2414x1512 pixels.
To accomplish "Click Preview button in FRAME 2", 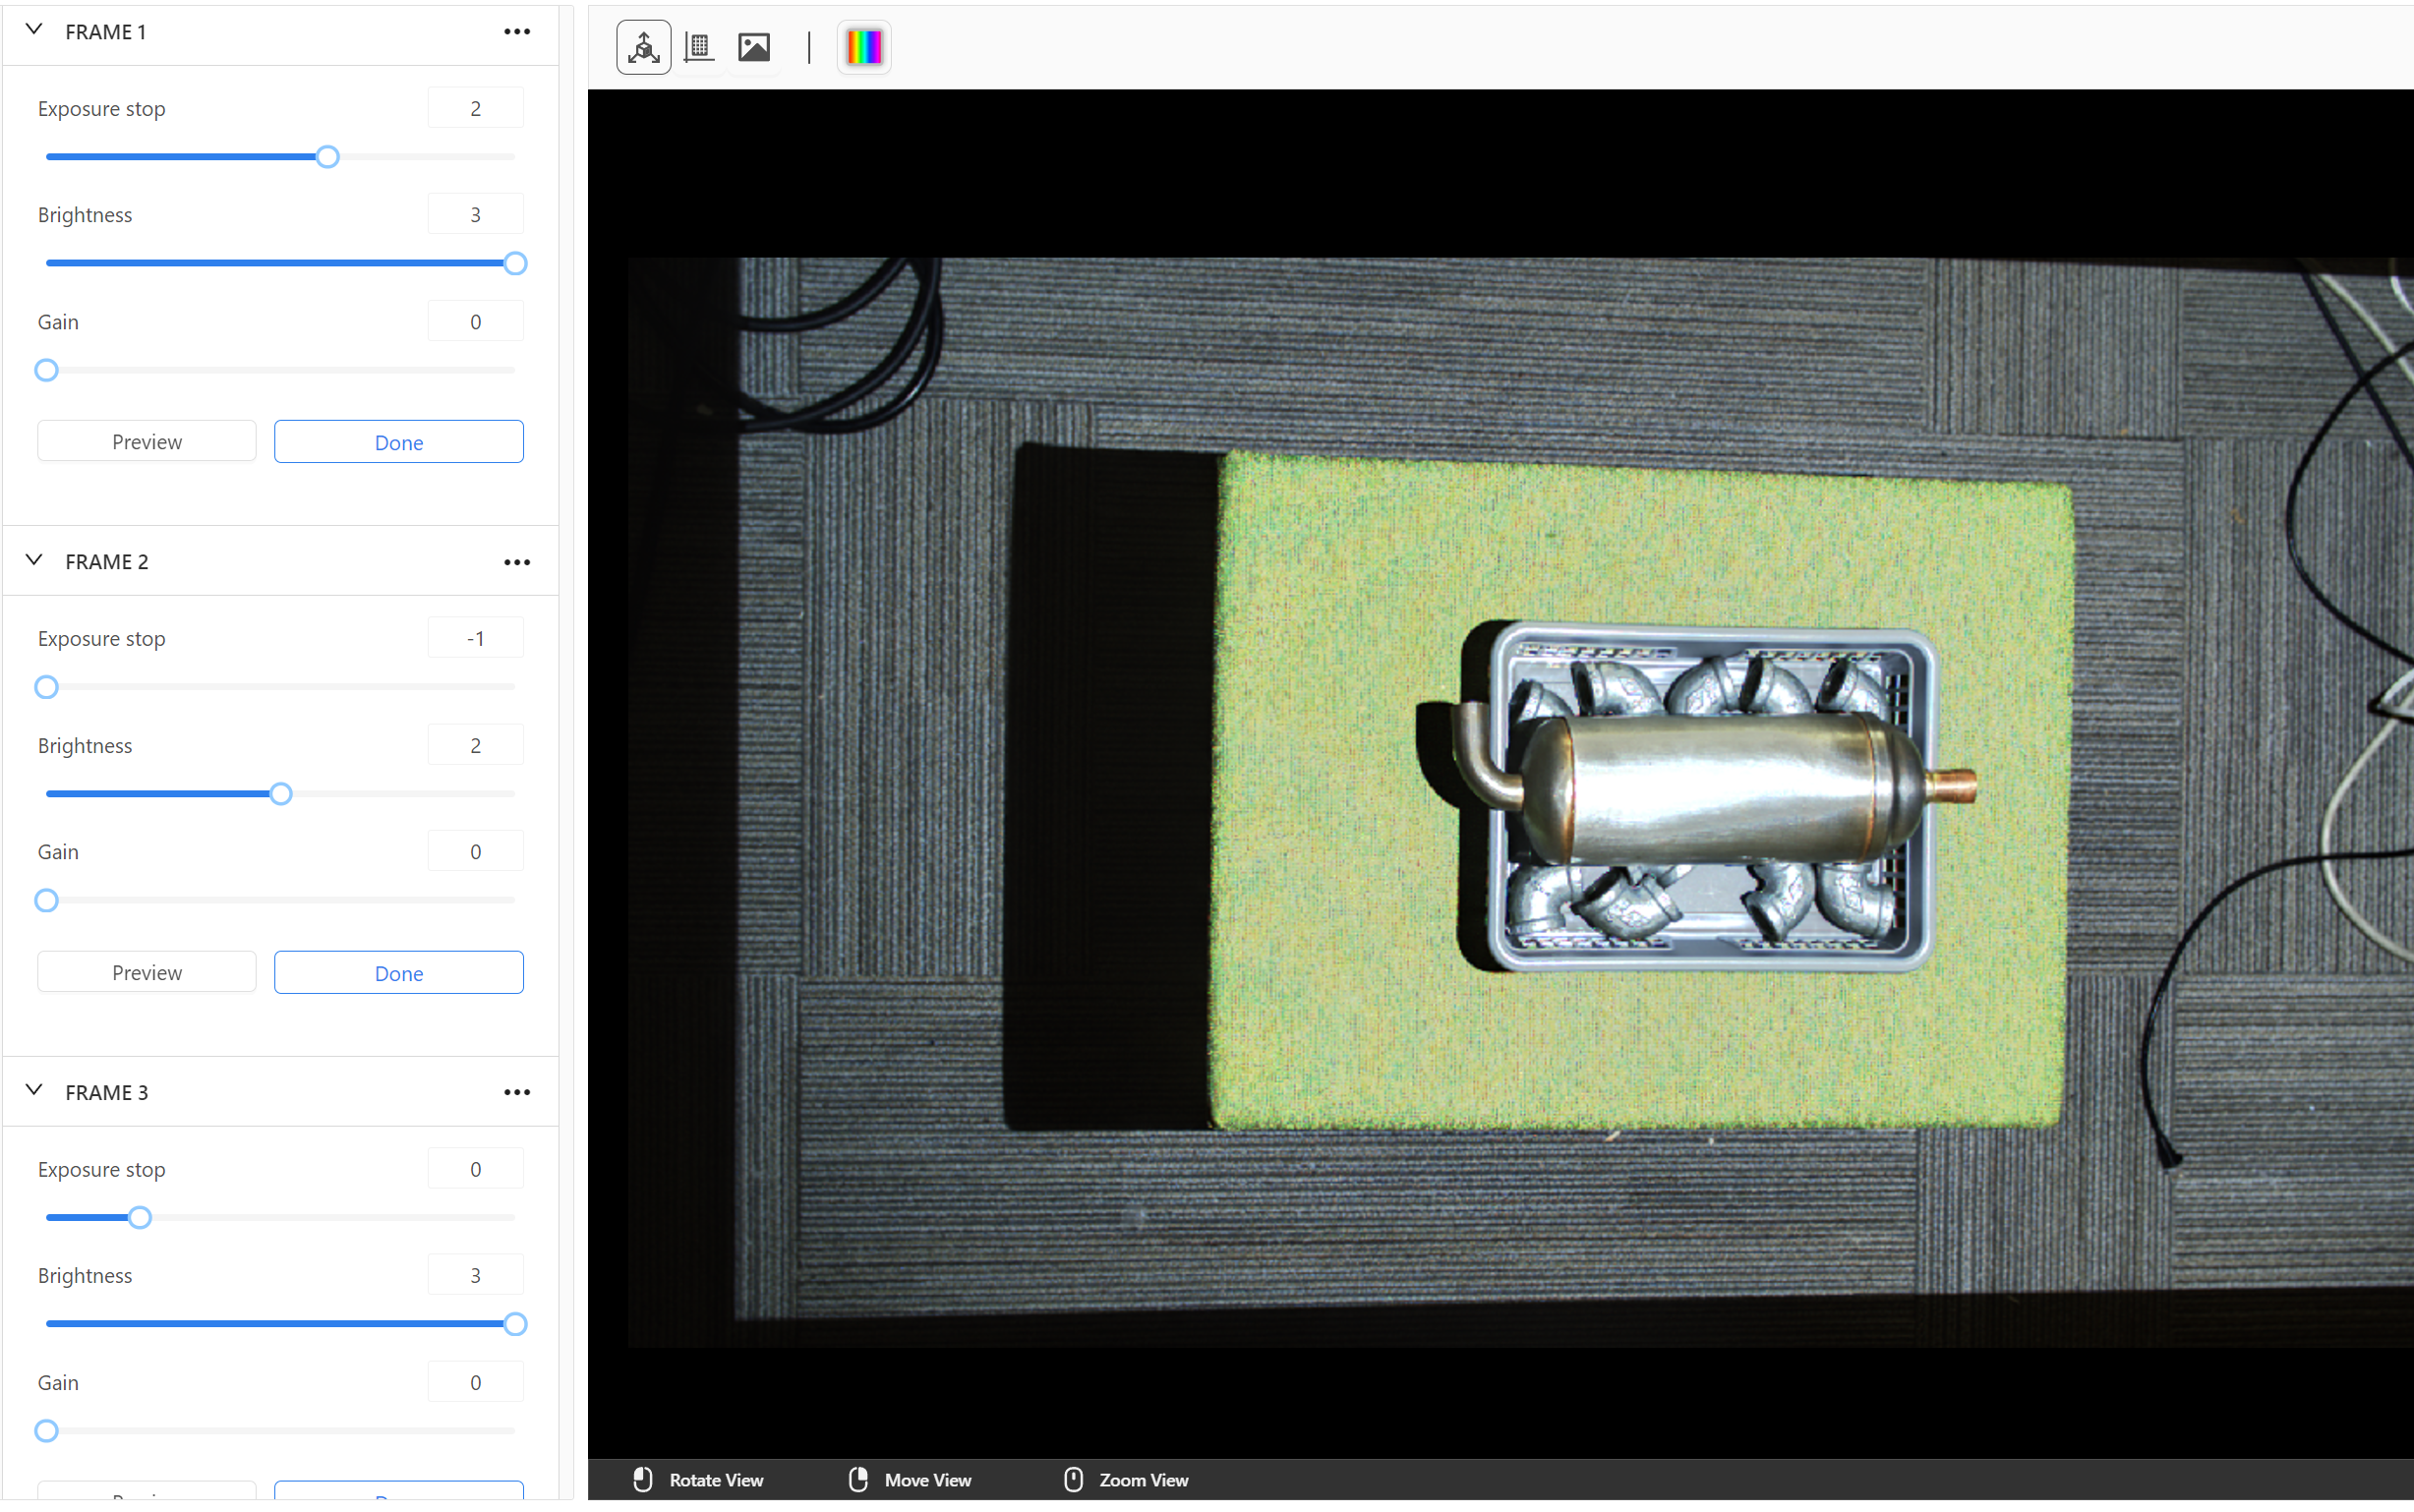I will 148,972.
